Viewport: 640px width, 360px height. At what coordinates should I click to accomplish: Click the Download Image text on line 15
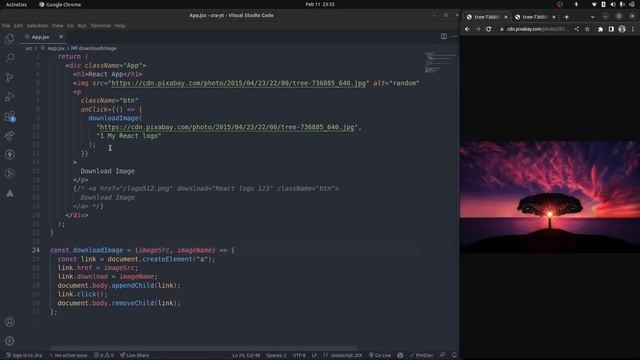(x=107, y=171)
